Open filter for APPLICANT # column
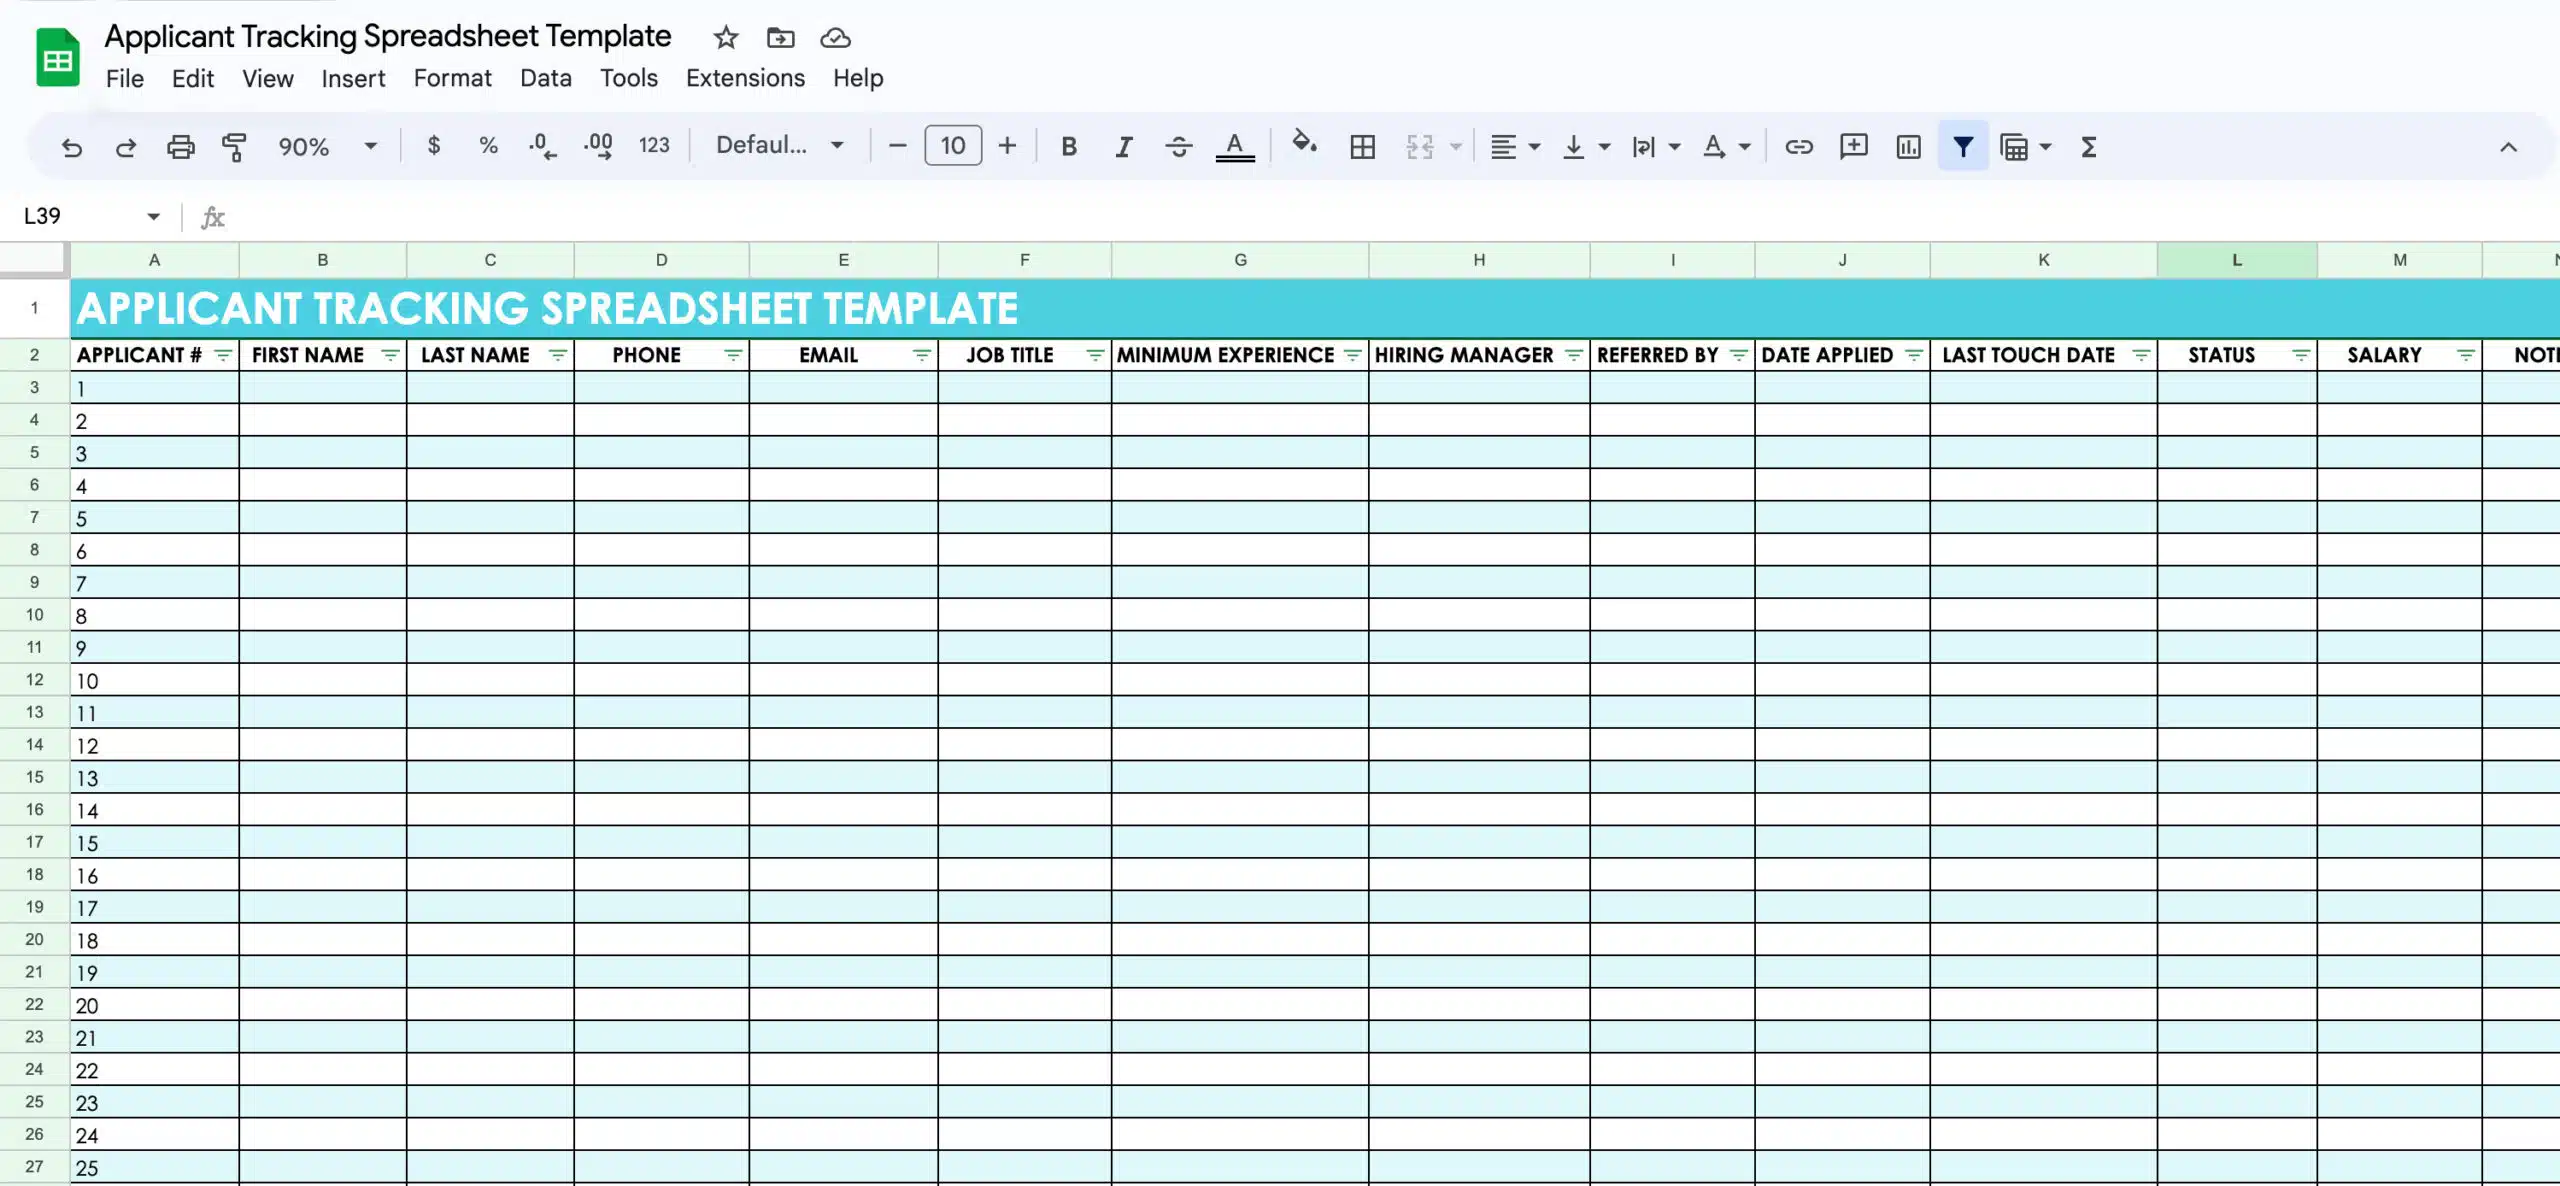 point(223,355)
